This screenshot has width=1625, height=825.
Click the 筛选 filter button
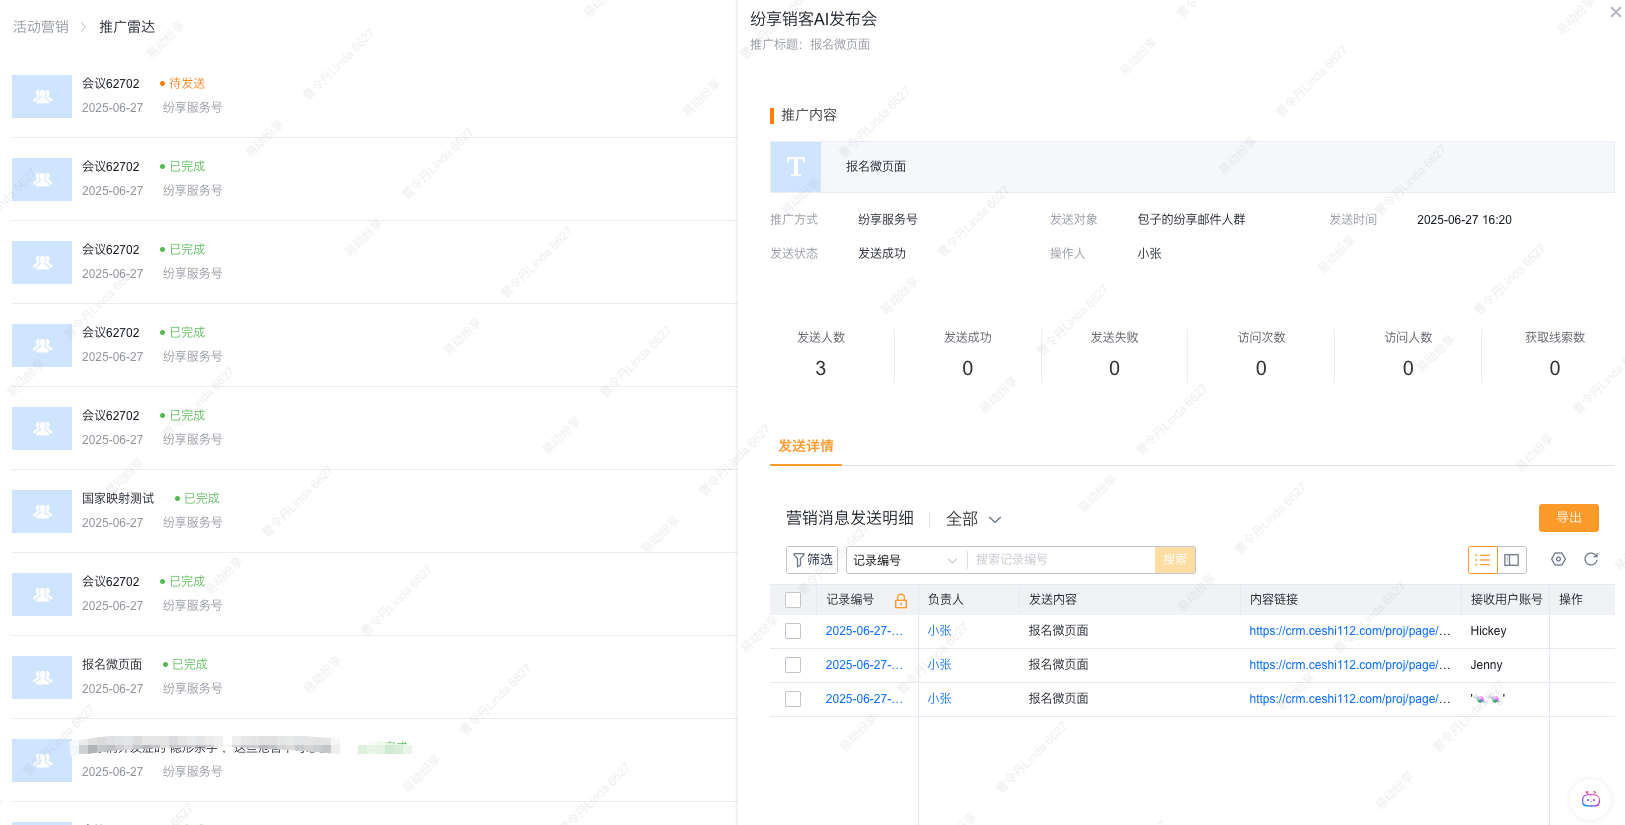pyautogui.click(x=812, y=560)
